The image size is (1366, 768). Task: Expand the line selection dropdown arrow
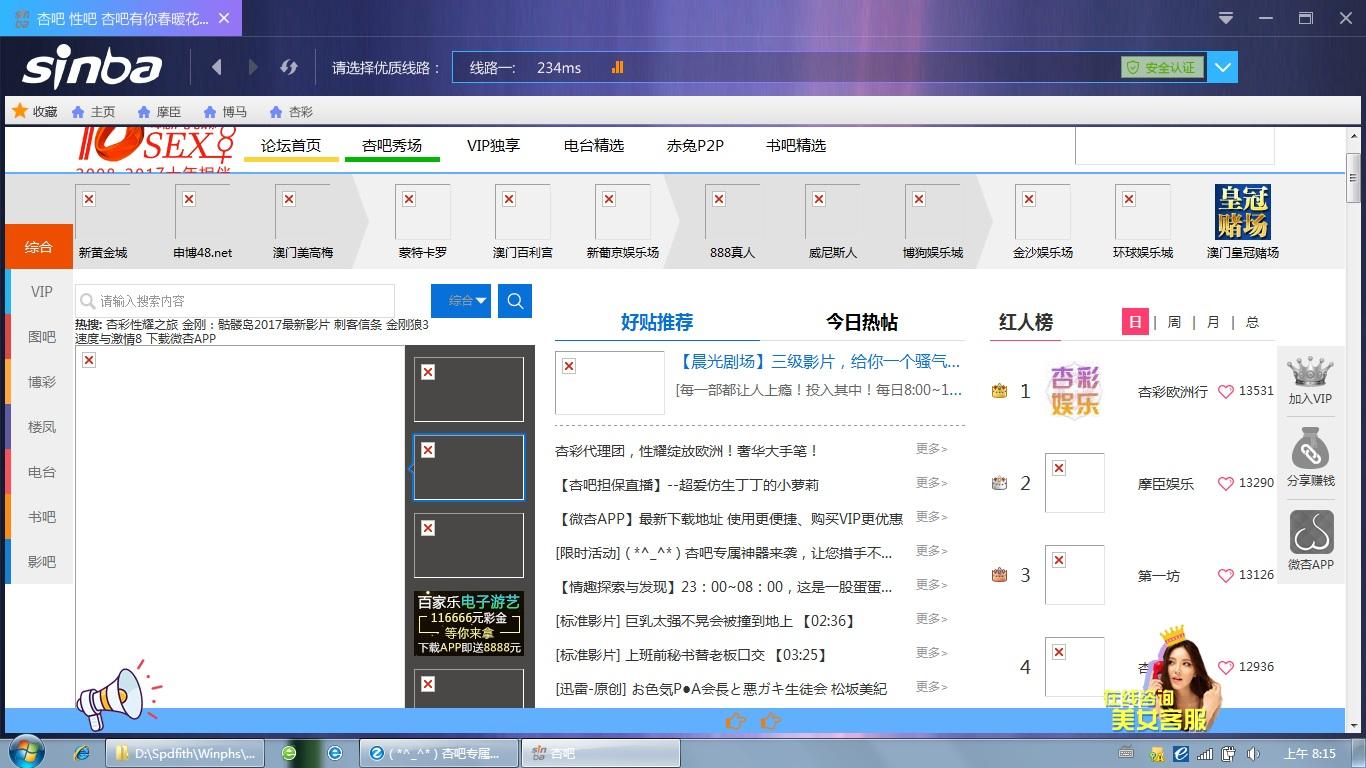click(1223, 67)
